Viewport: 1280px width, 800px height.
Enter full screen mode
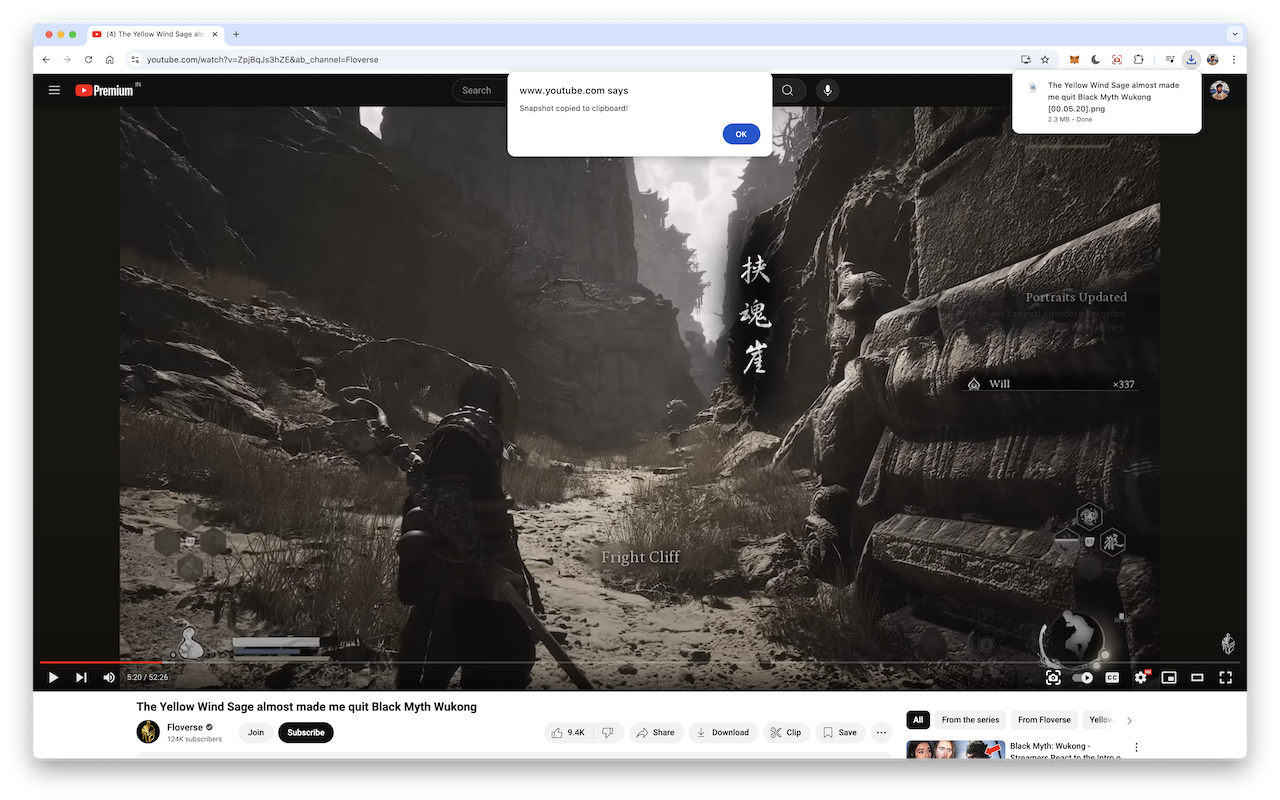[x=1225, y=677]
